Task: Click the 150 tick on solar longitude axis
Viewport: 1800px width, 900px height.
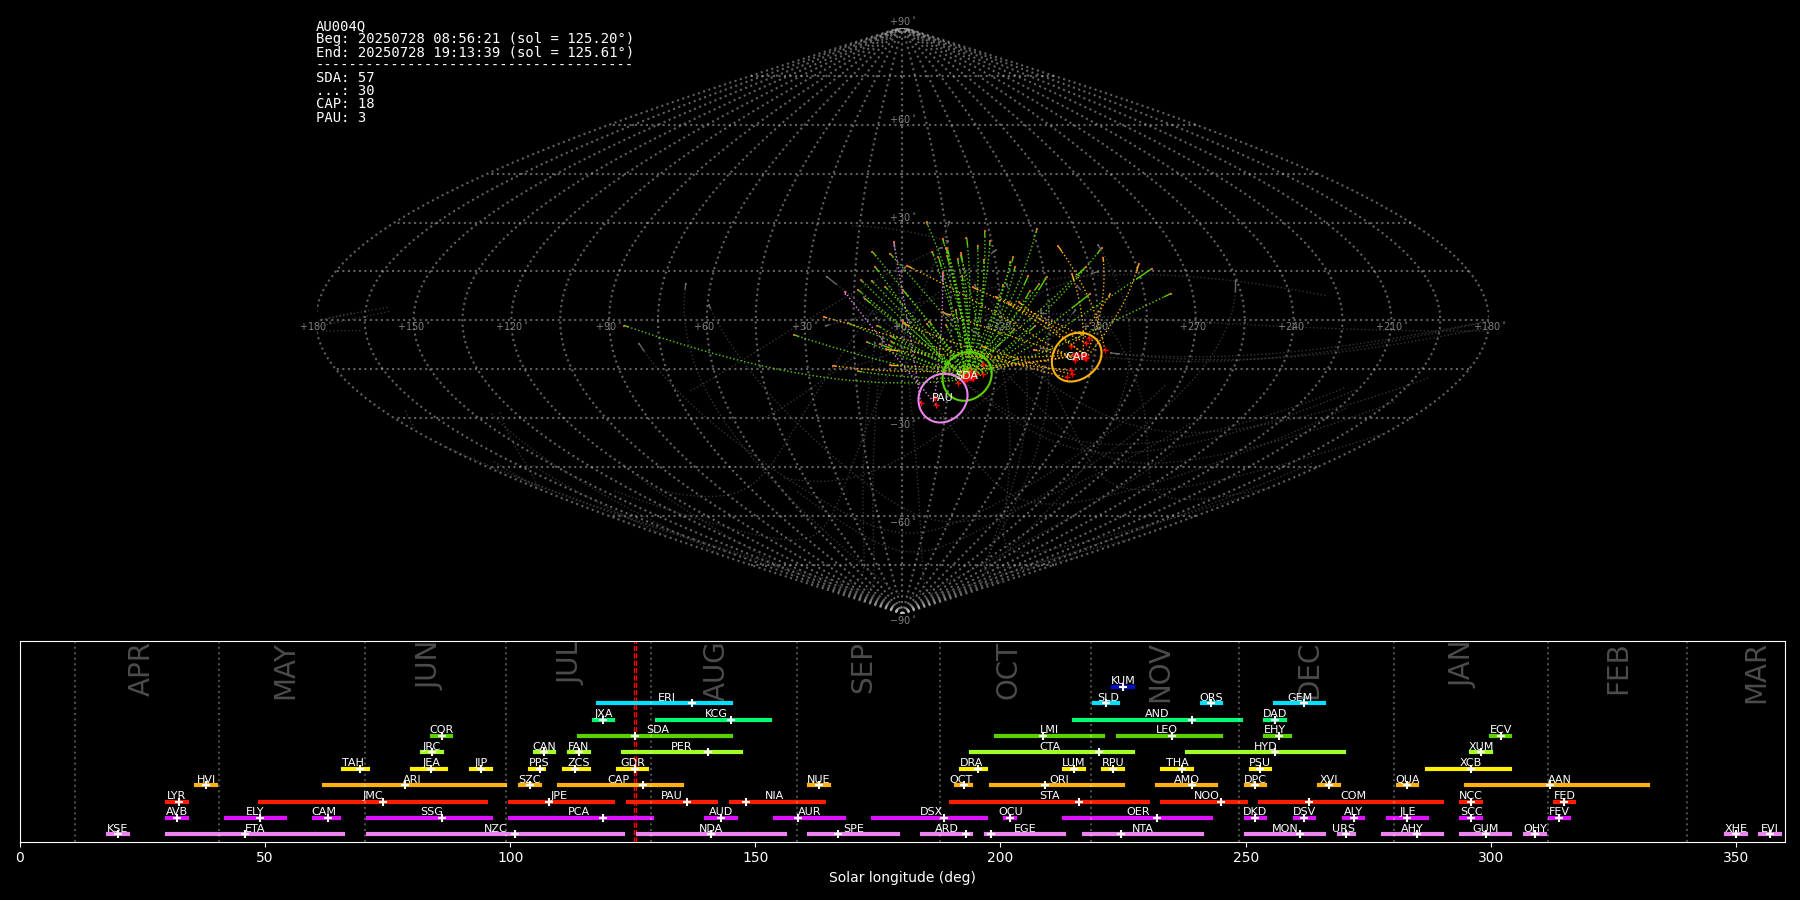Action: pyautogui.click(x=755, y=857)
